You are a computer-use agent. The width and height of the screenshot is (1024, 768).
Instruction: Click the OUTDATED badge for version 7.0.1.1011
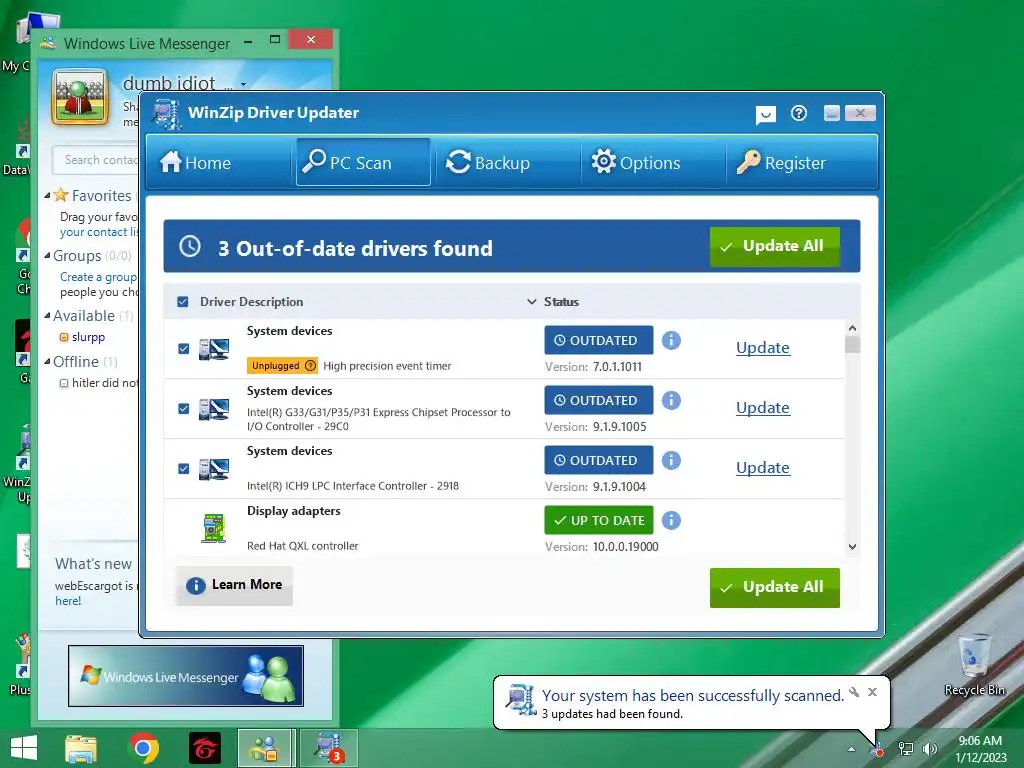coord(599,340)
